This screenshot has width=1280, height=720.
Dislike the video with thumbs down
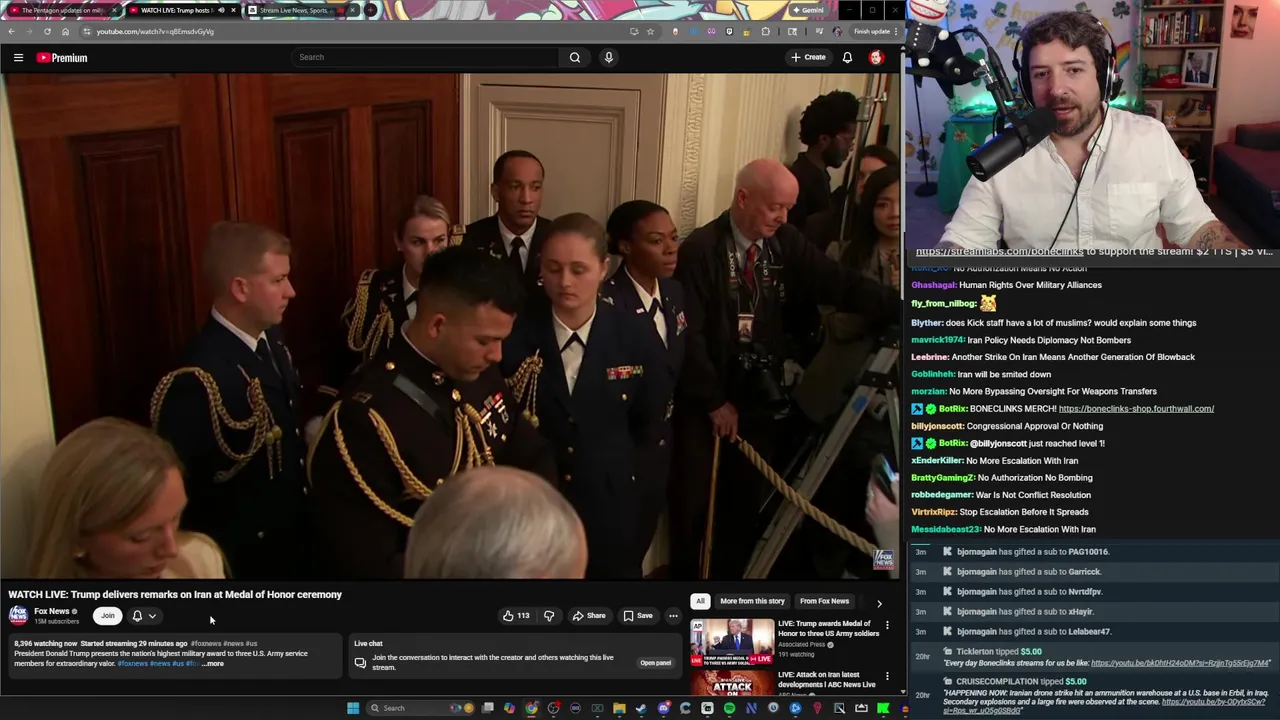549,616
